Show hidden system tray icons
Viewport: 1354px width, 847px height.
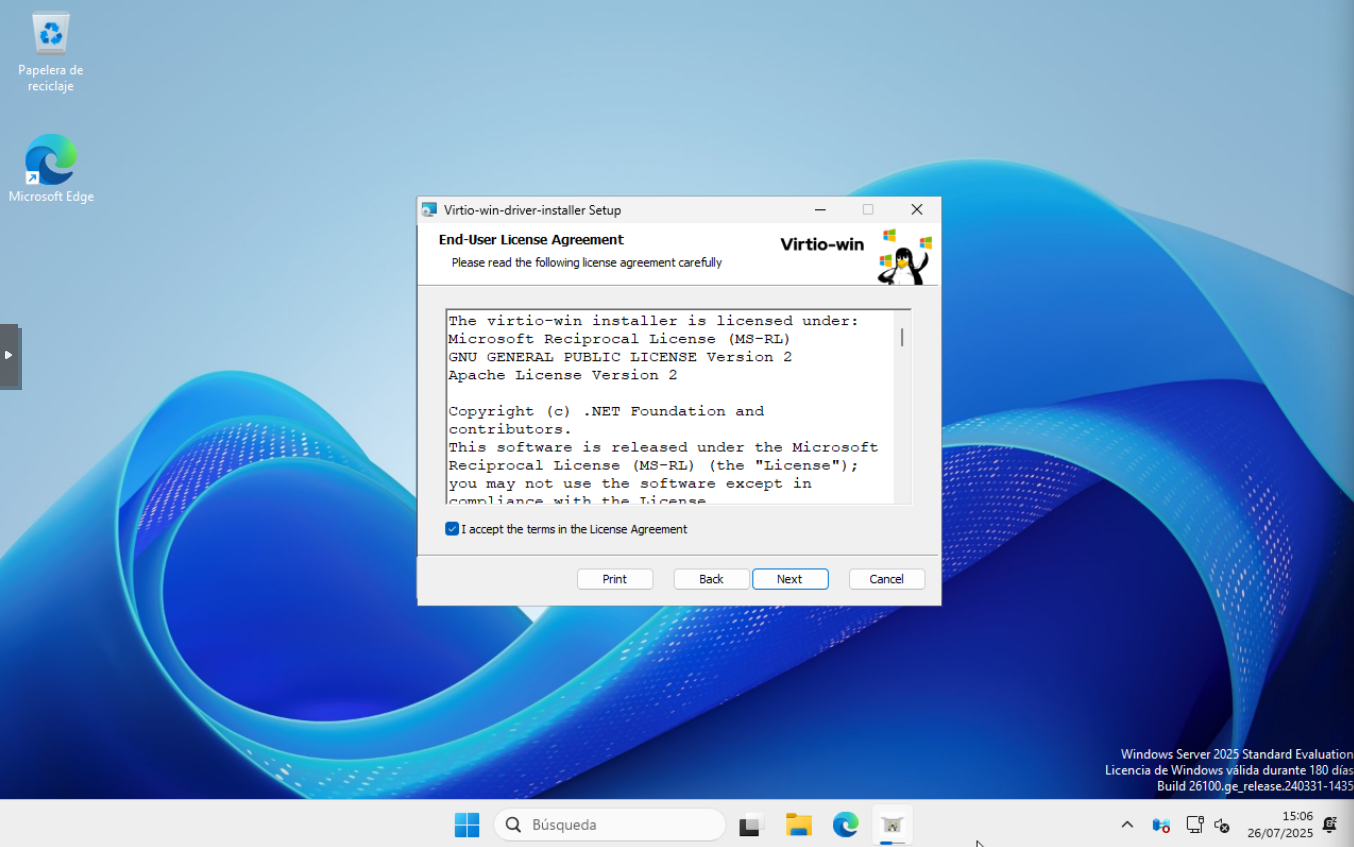1127,825
